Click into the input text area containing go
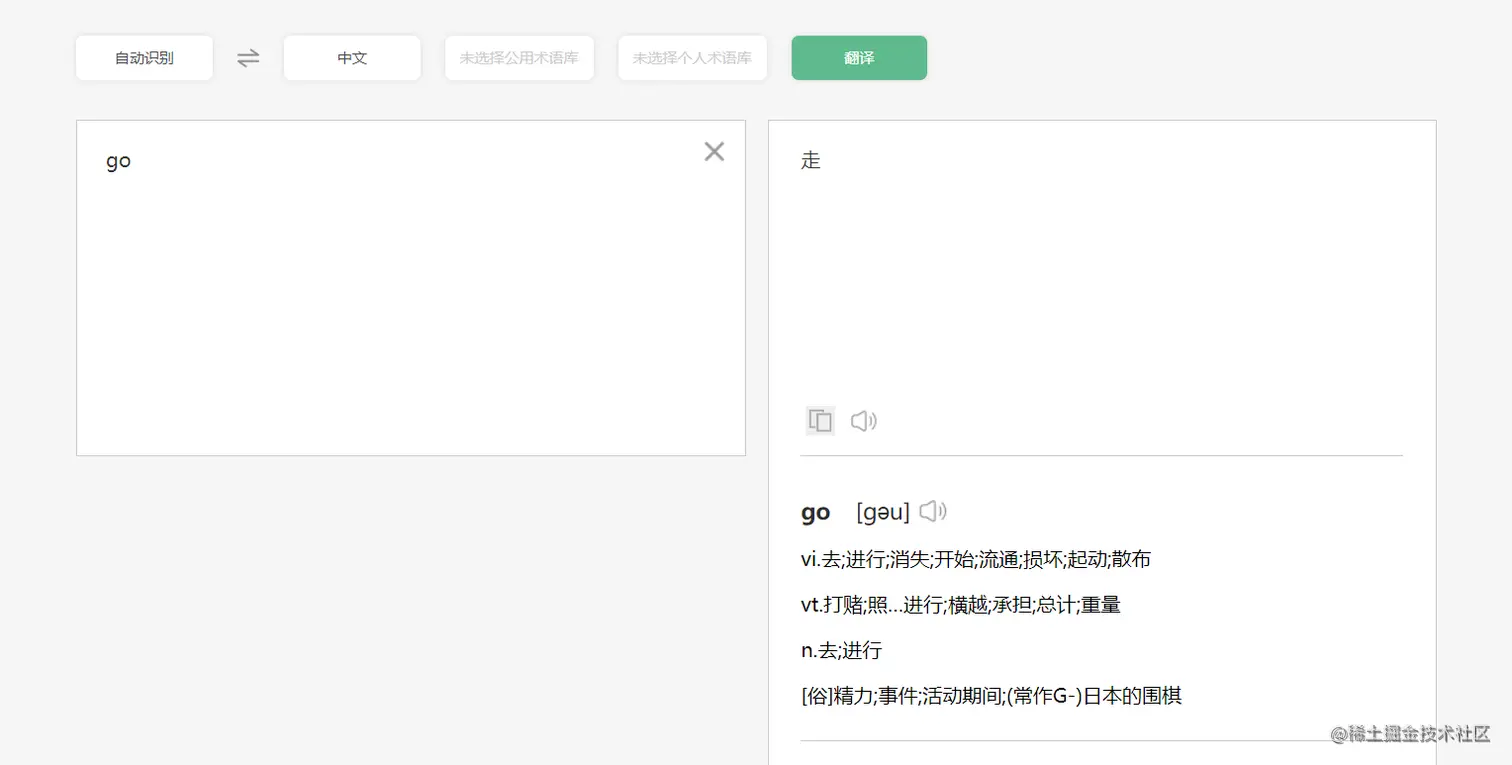 tap(411, 288)
